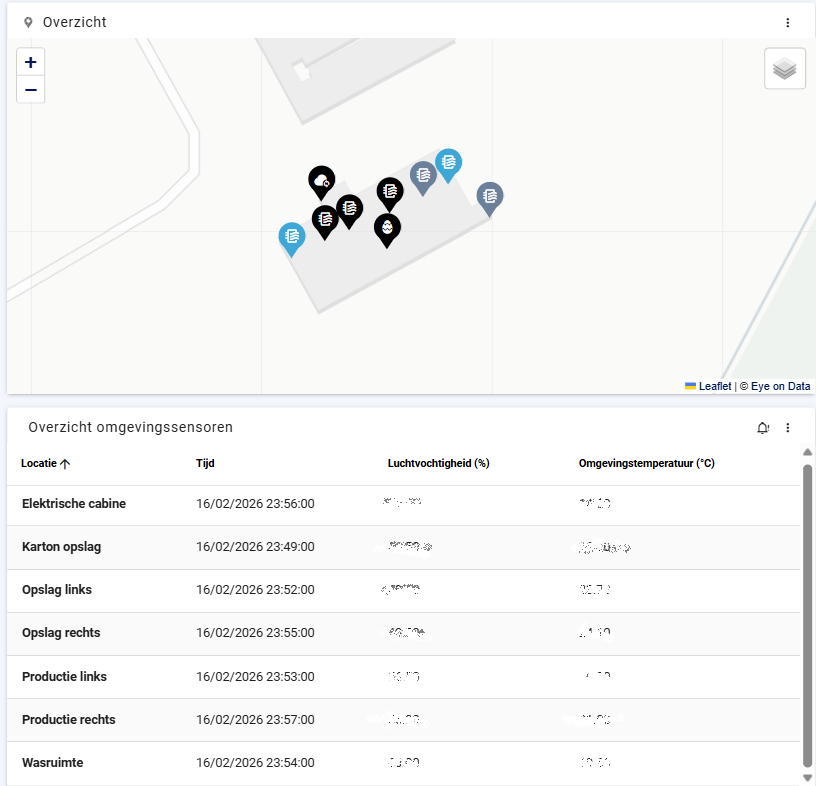Sort by Luchtvochtigheid (%) column
The height and width of the screenshot is (786, 816).
(x=439, y=463)
